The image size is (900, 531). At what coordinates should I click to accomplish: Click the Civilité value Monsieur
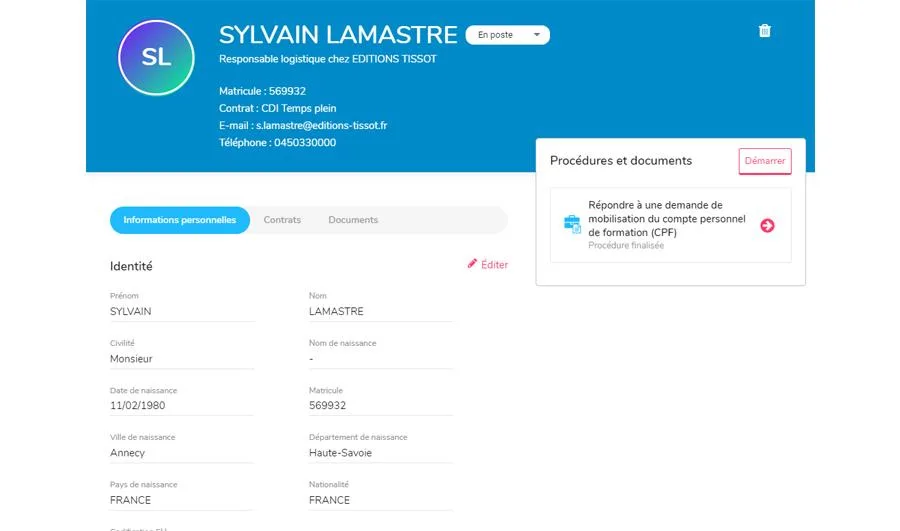[x=131, y=359]
